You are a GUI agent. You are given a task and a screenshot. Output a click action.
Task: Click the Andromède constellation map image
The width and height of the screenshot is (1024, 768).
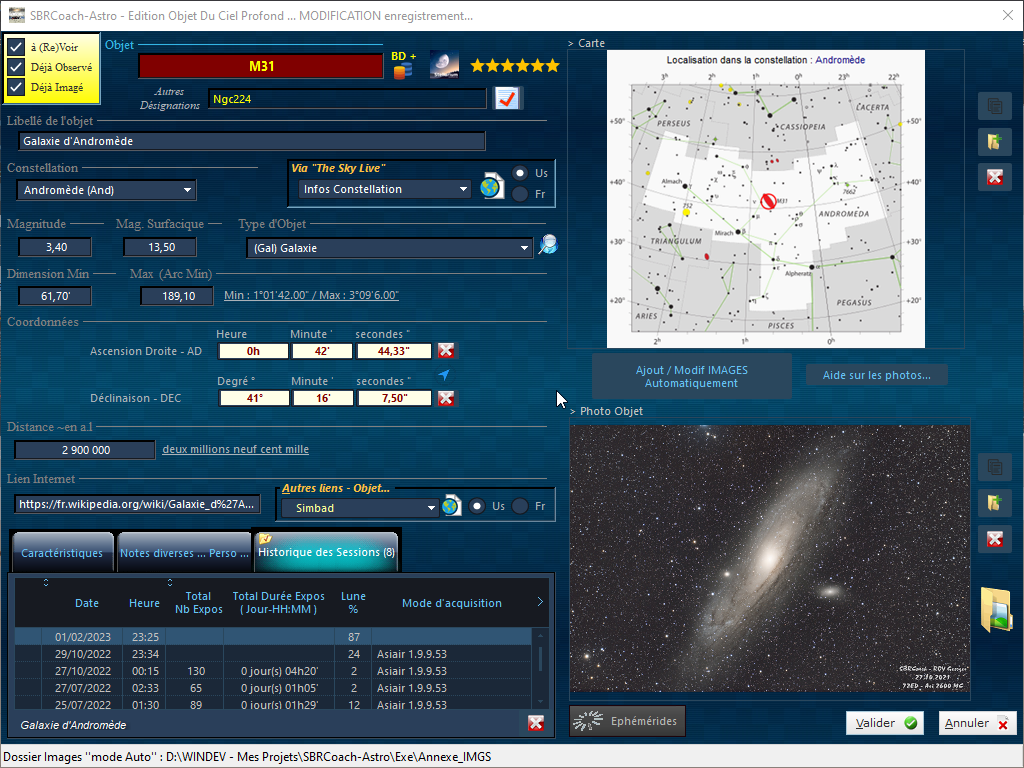click(x=765, y=199)
